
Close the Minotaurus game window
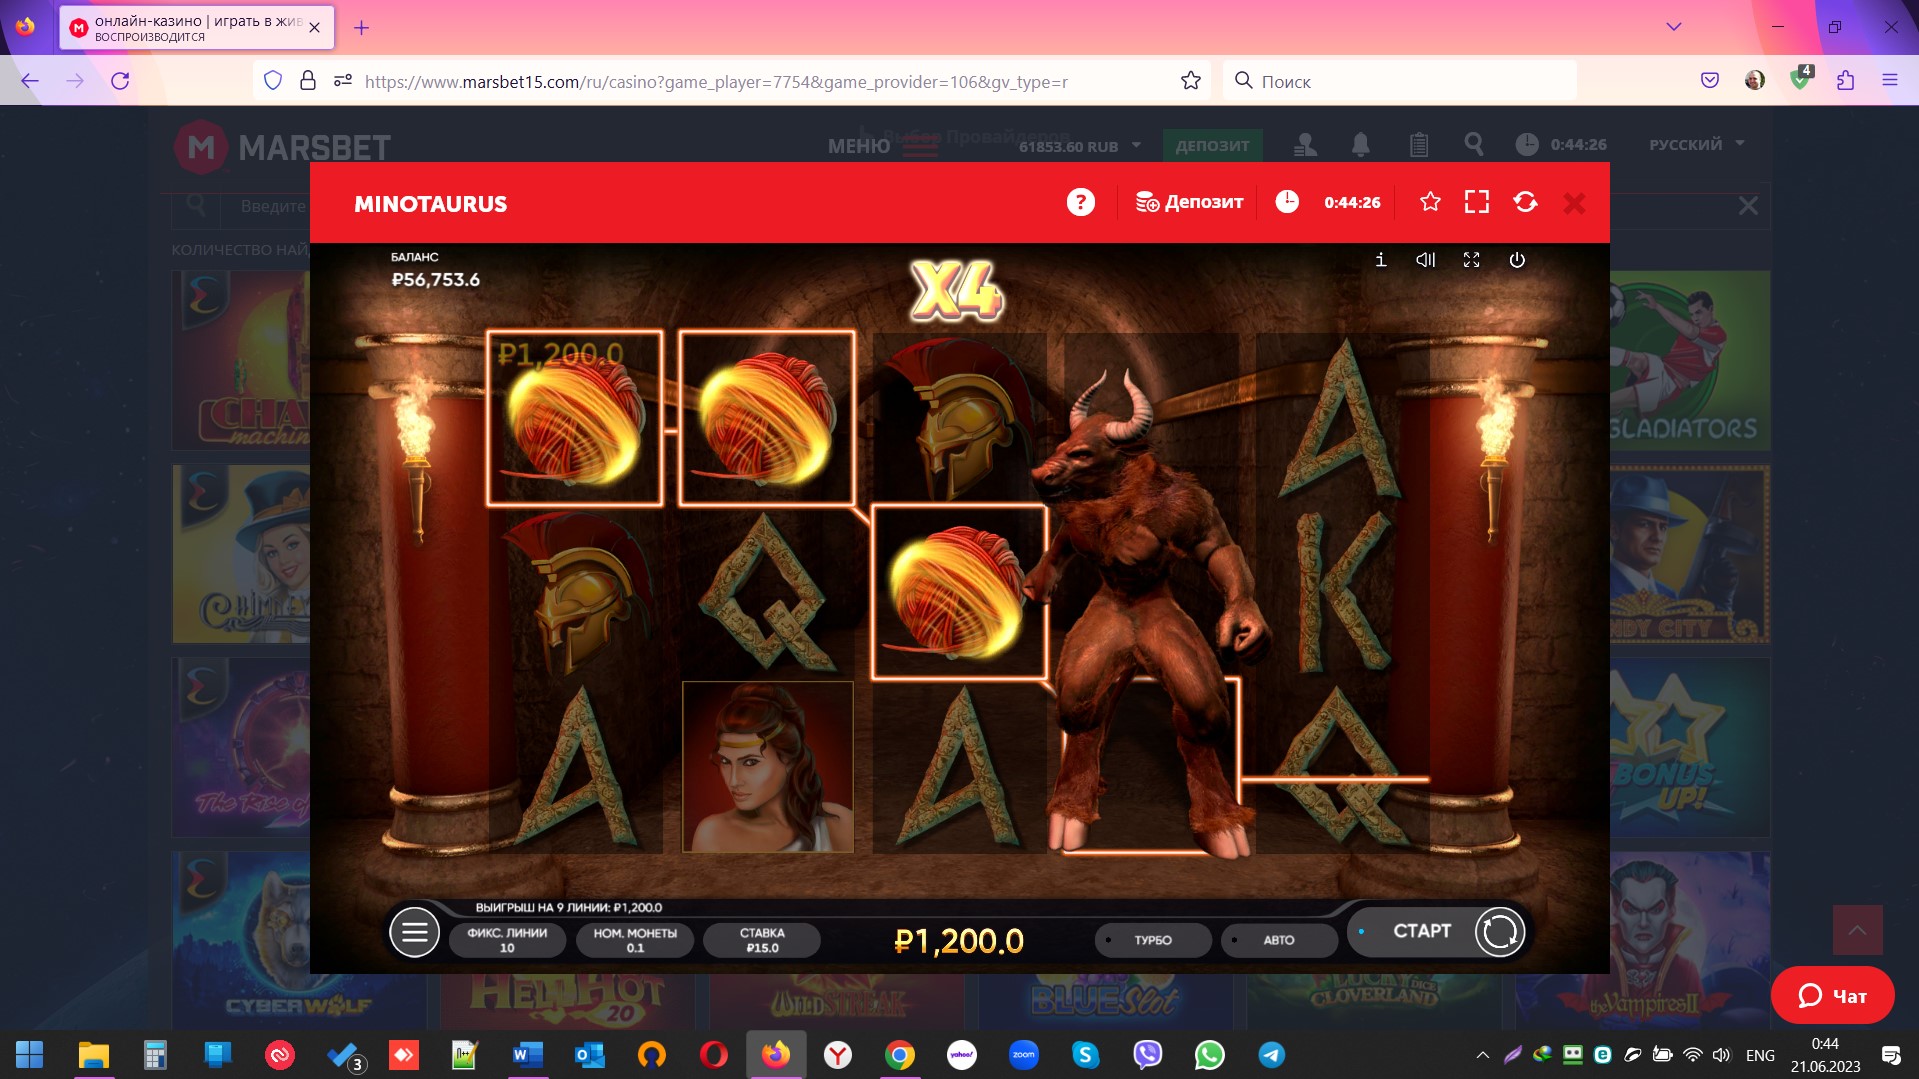click(1574, 204)
